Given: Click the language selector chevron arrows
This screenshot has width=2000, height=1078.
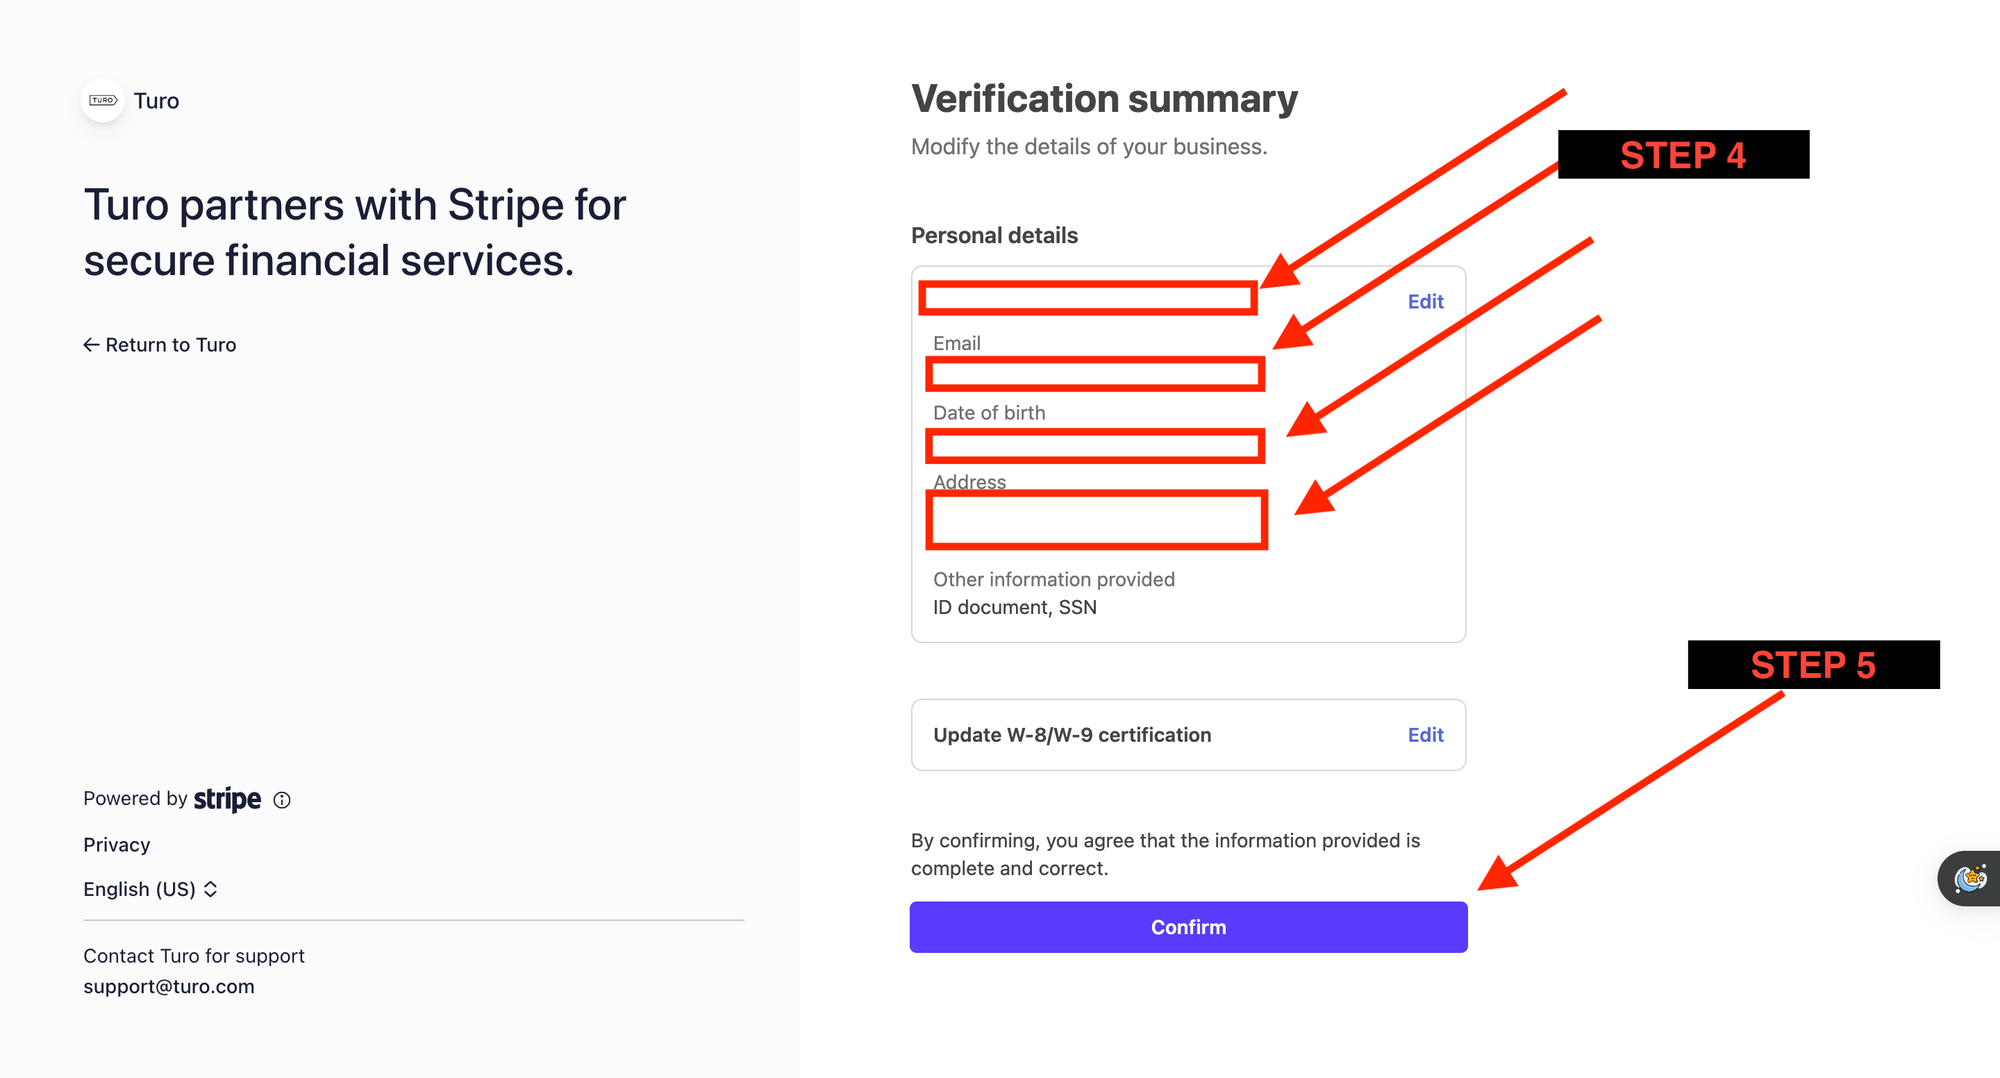Looking at the screenshot, I should click(x=211, y=889).
